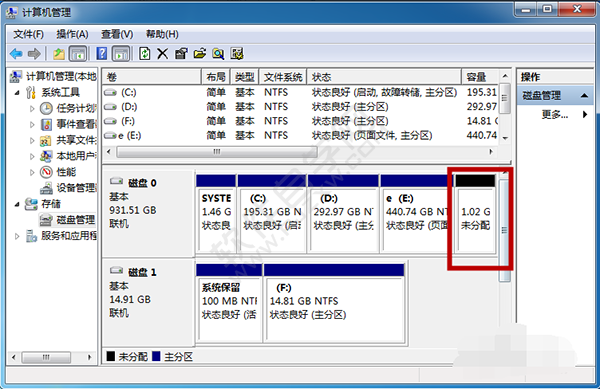This screenshot has height=389, width=600.
Task: Click the volume list horizontal scrollbar thumb
Action: 217,152
